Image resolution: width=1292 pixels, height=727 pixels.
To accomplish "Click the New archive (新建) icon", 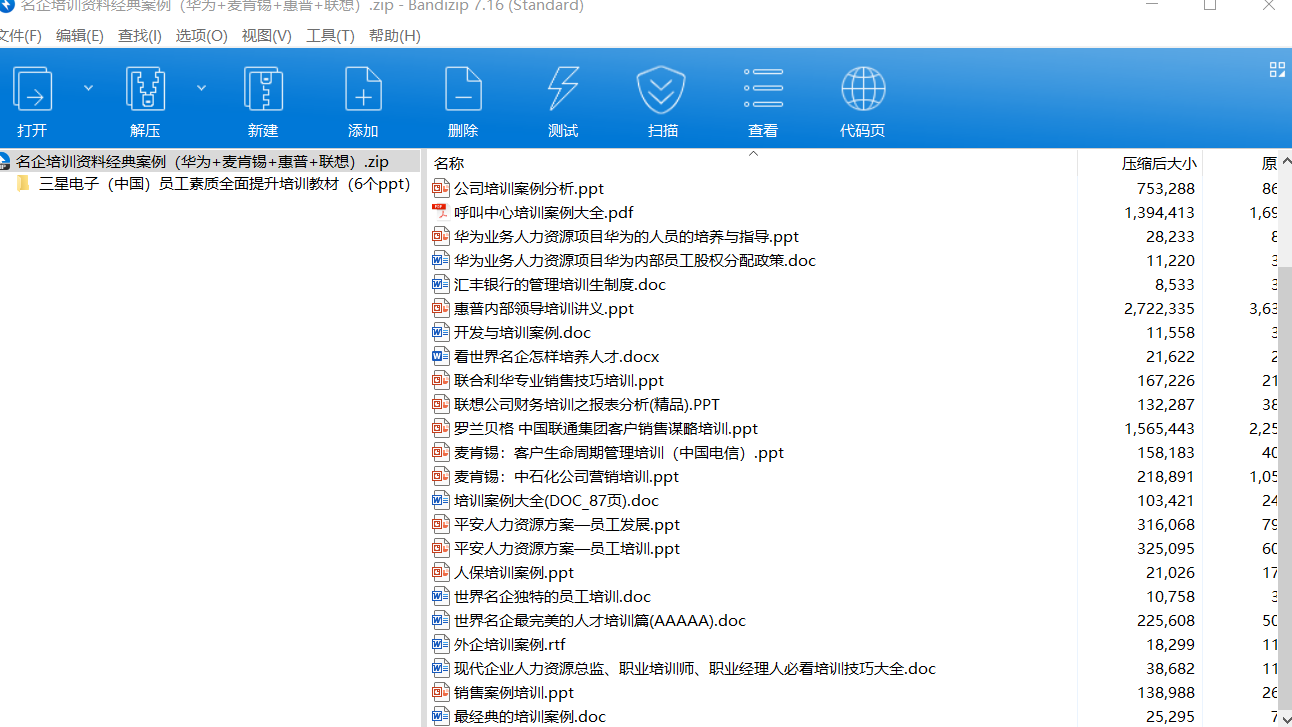I will coord(263,89).
